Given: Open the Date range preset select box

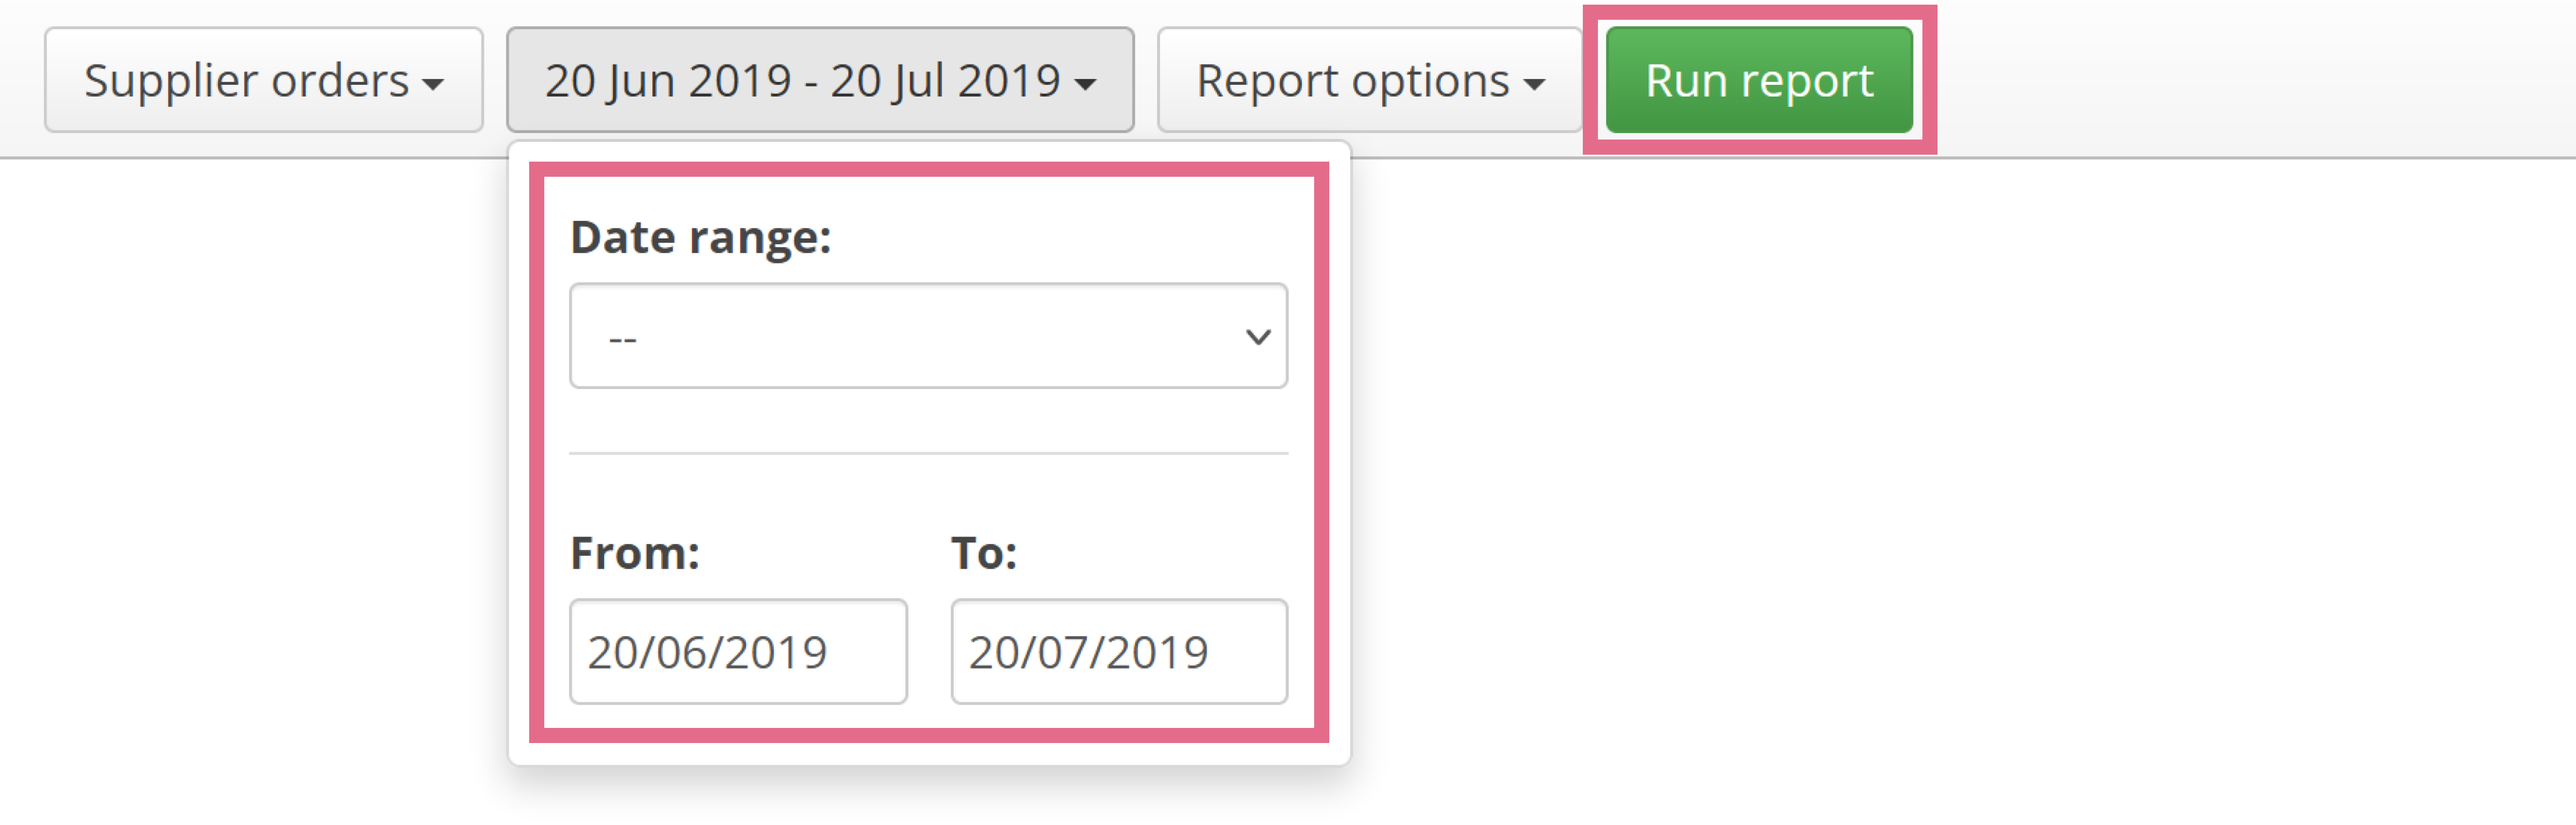Looking at the screenshot, I should [x=928, y=336].
